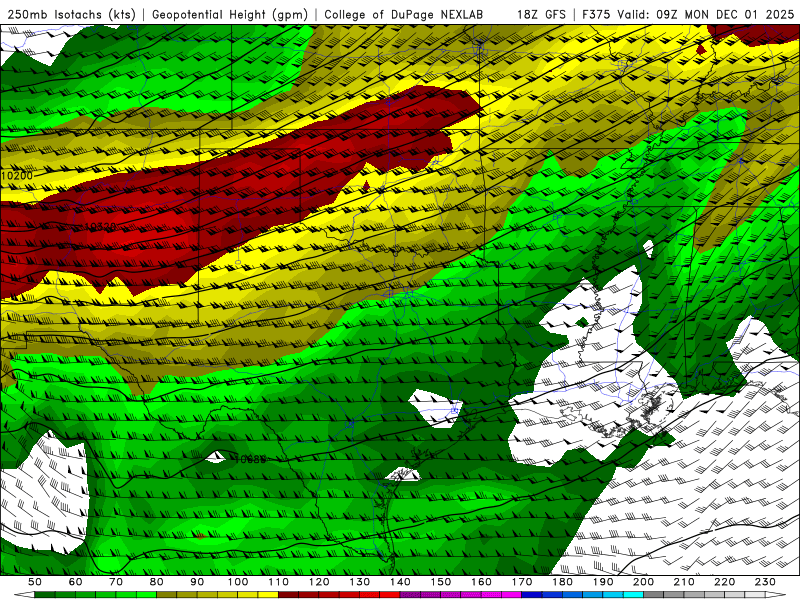Click the 'F375 Valid: 09Z MON DEC 01 2025' text
Image resolution: width=800 pixels, height=600 pixels.
[688, 14]
